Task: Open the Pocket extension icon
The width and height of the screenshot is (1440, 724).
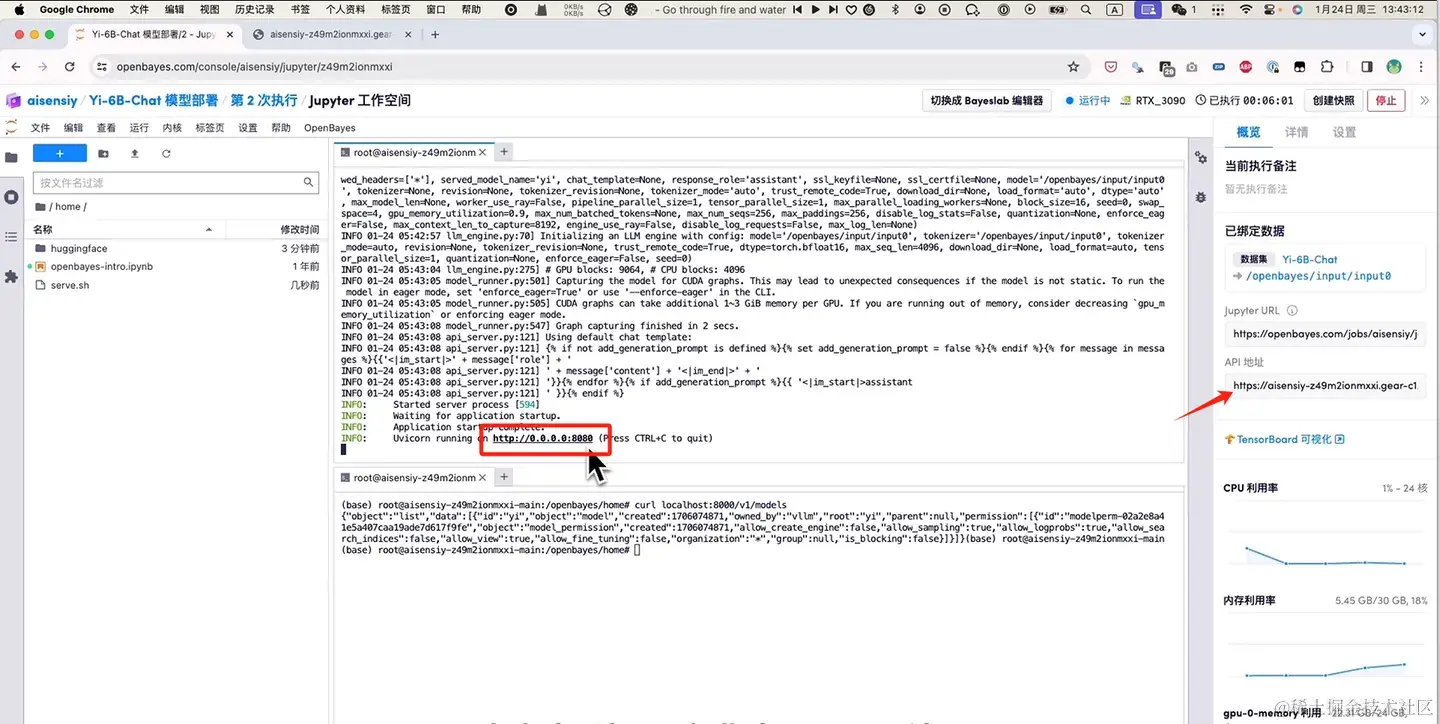Action: click(1111, 67)
